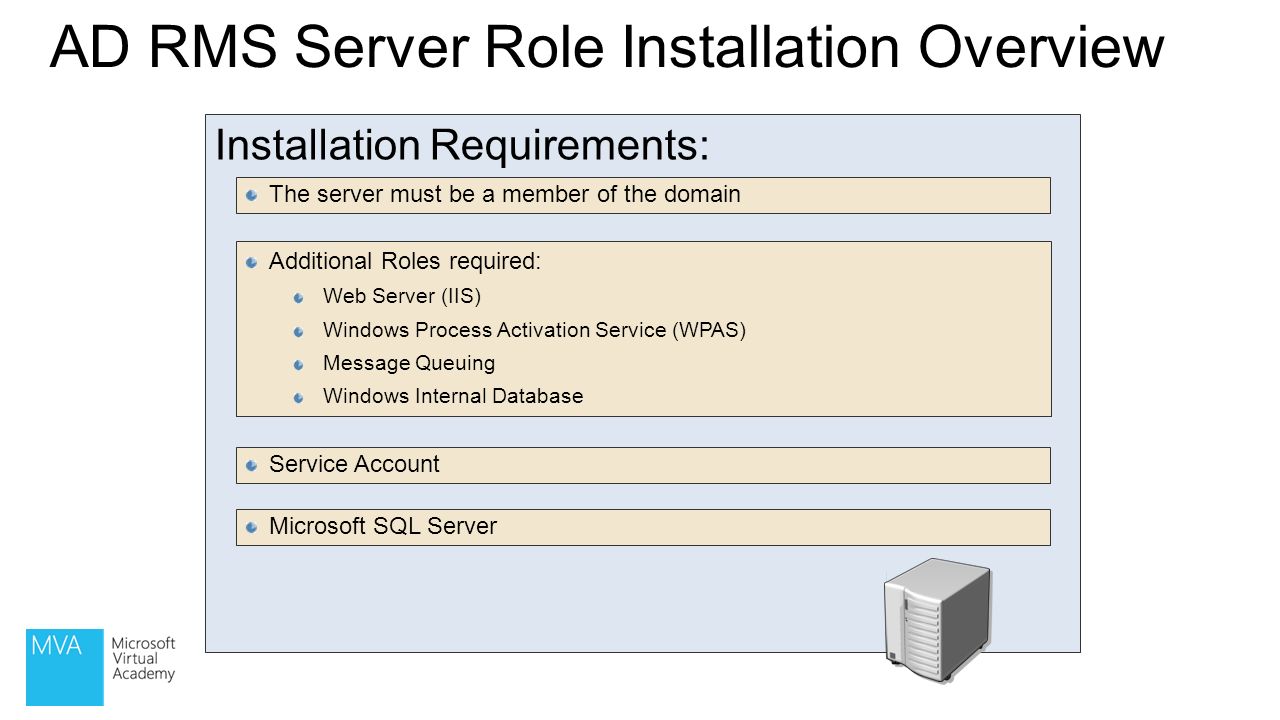Click the bullet beside "Microsoft SQL Server"

coord(252,527)
